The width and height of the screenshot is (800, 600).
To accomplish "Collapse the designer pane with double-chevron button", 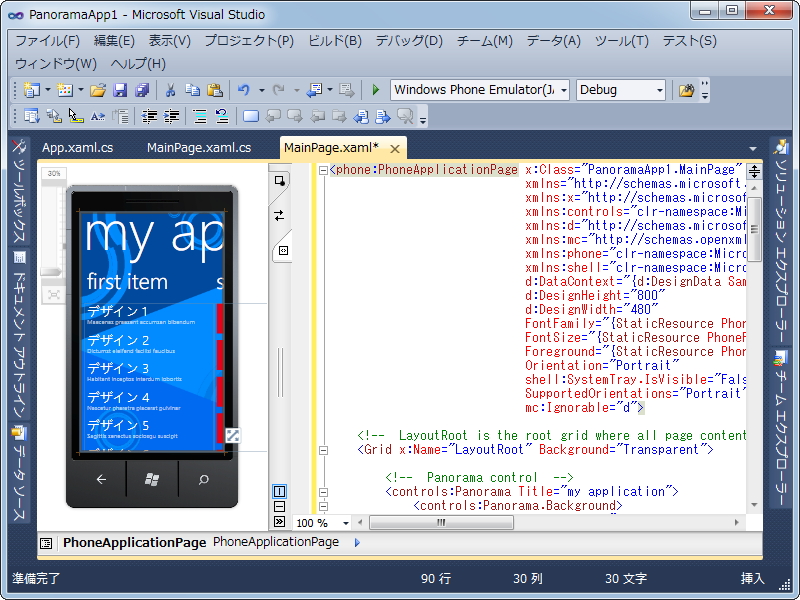I will coord(279,522).
